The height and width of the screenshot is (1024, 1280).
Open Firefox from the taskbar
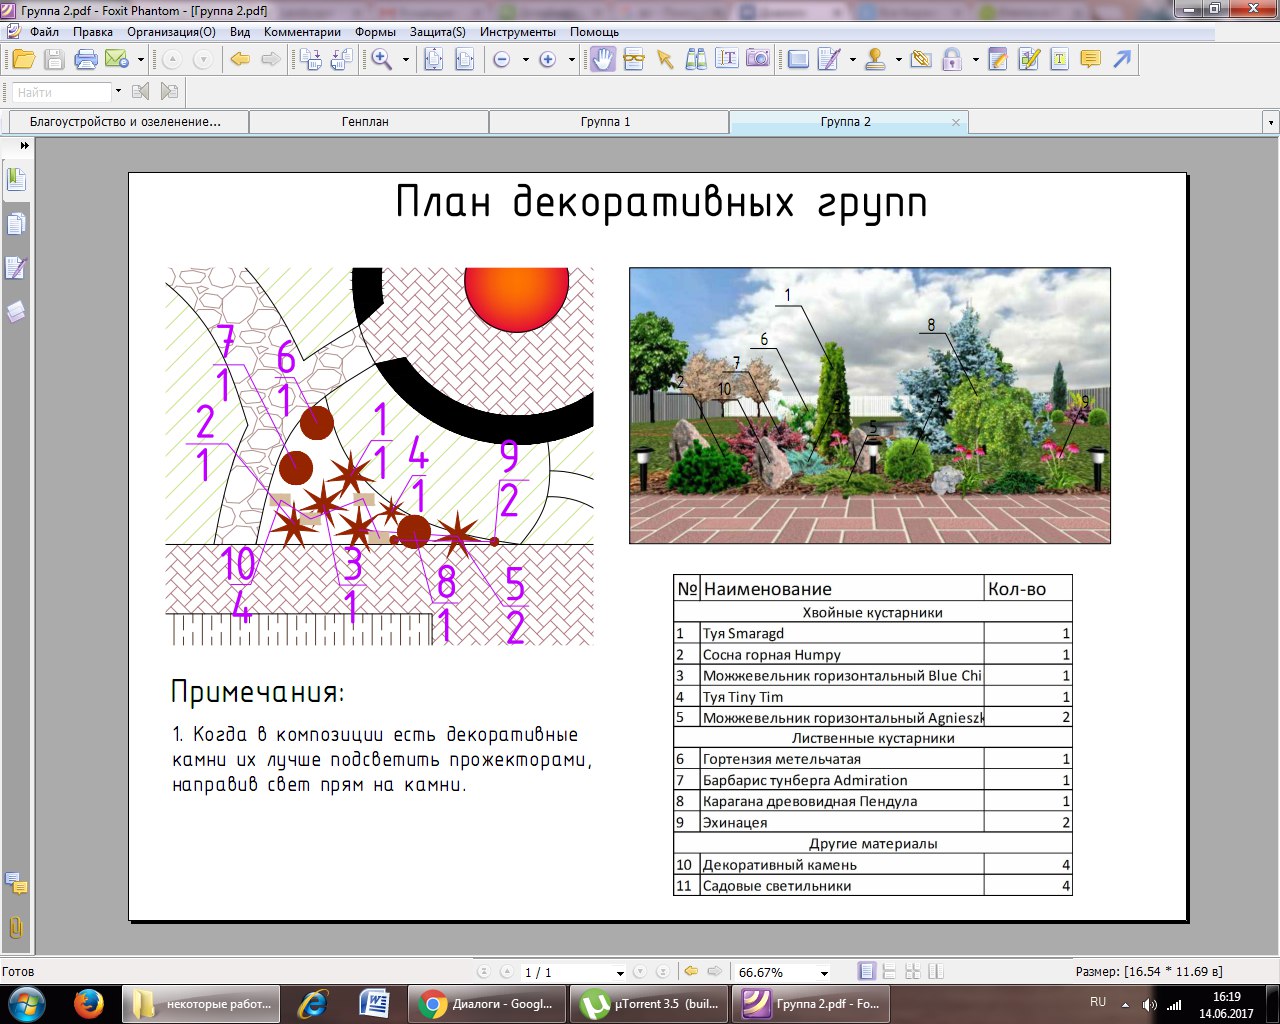coord(88,1003)
